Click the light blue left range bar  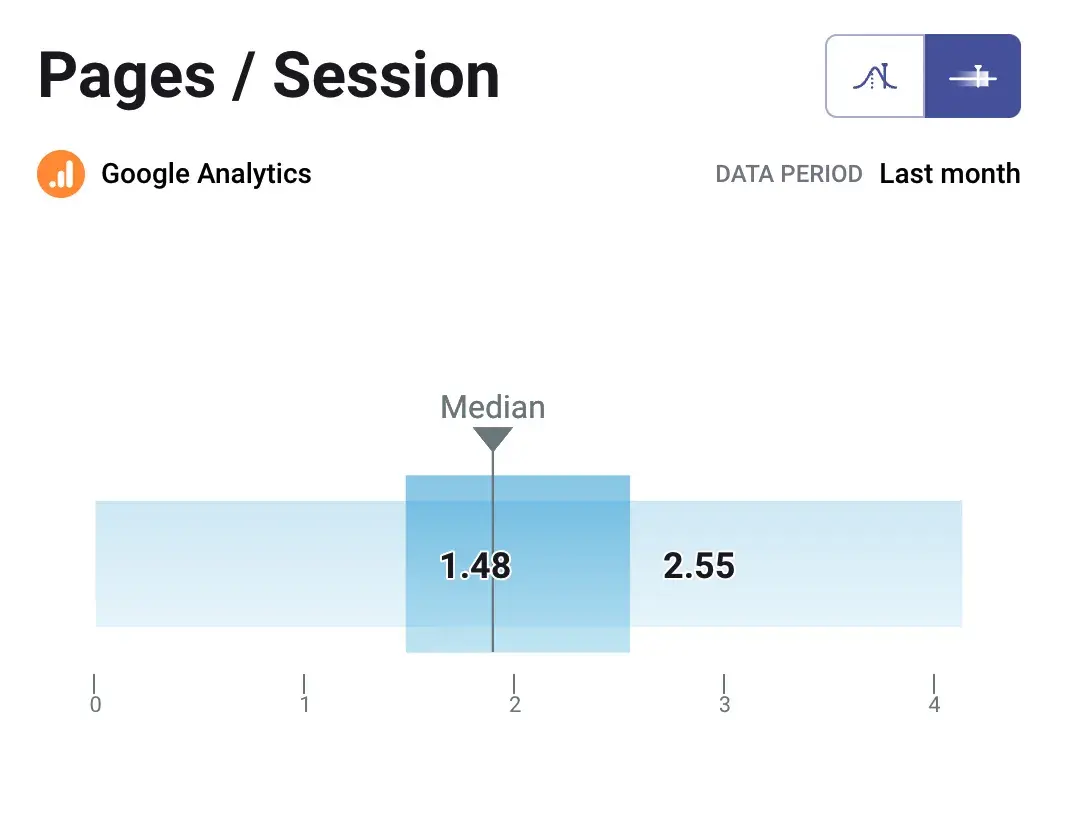point(250,563)
